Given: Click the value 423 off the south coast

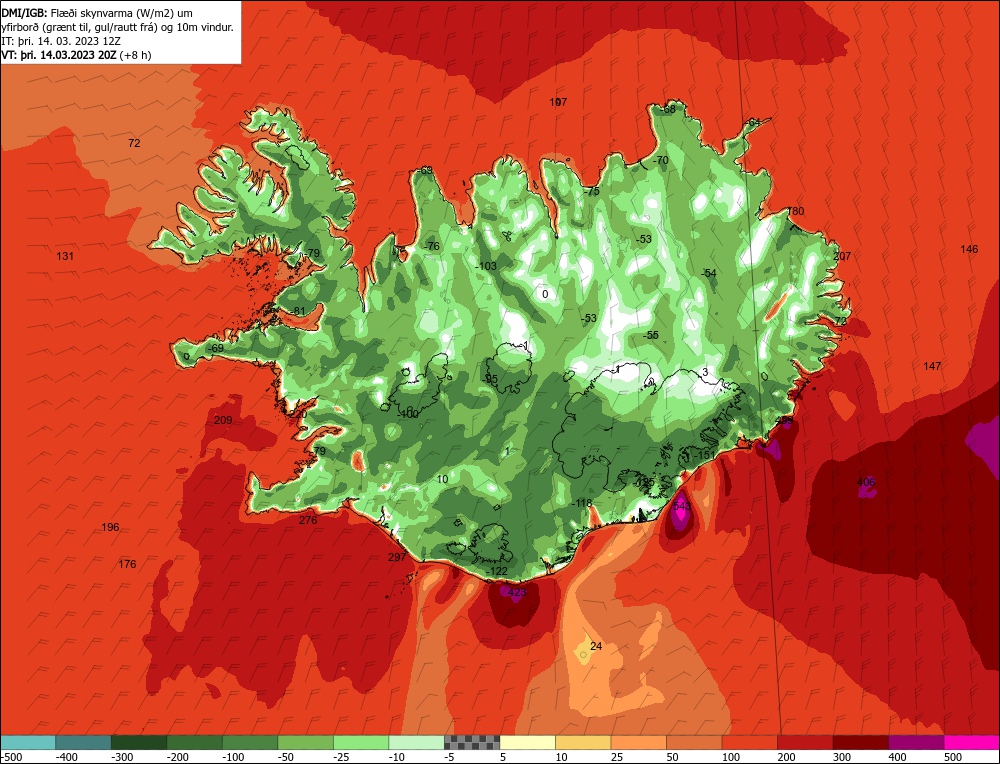Looking at the screenshot, I should [517, 592].
